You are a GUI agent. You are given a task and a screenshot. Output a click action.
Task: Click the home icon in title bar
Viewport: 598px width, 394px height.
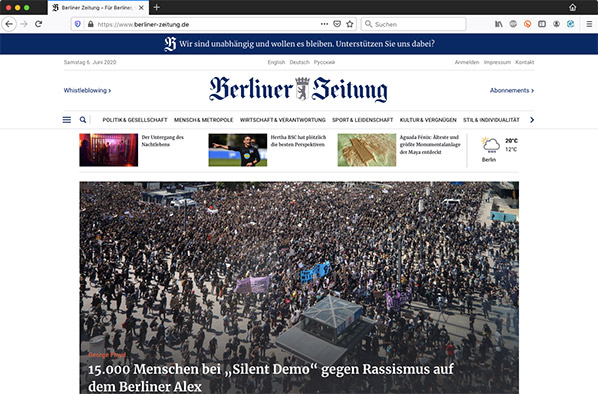tap(573, 7)
